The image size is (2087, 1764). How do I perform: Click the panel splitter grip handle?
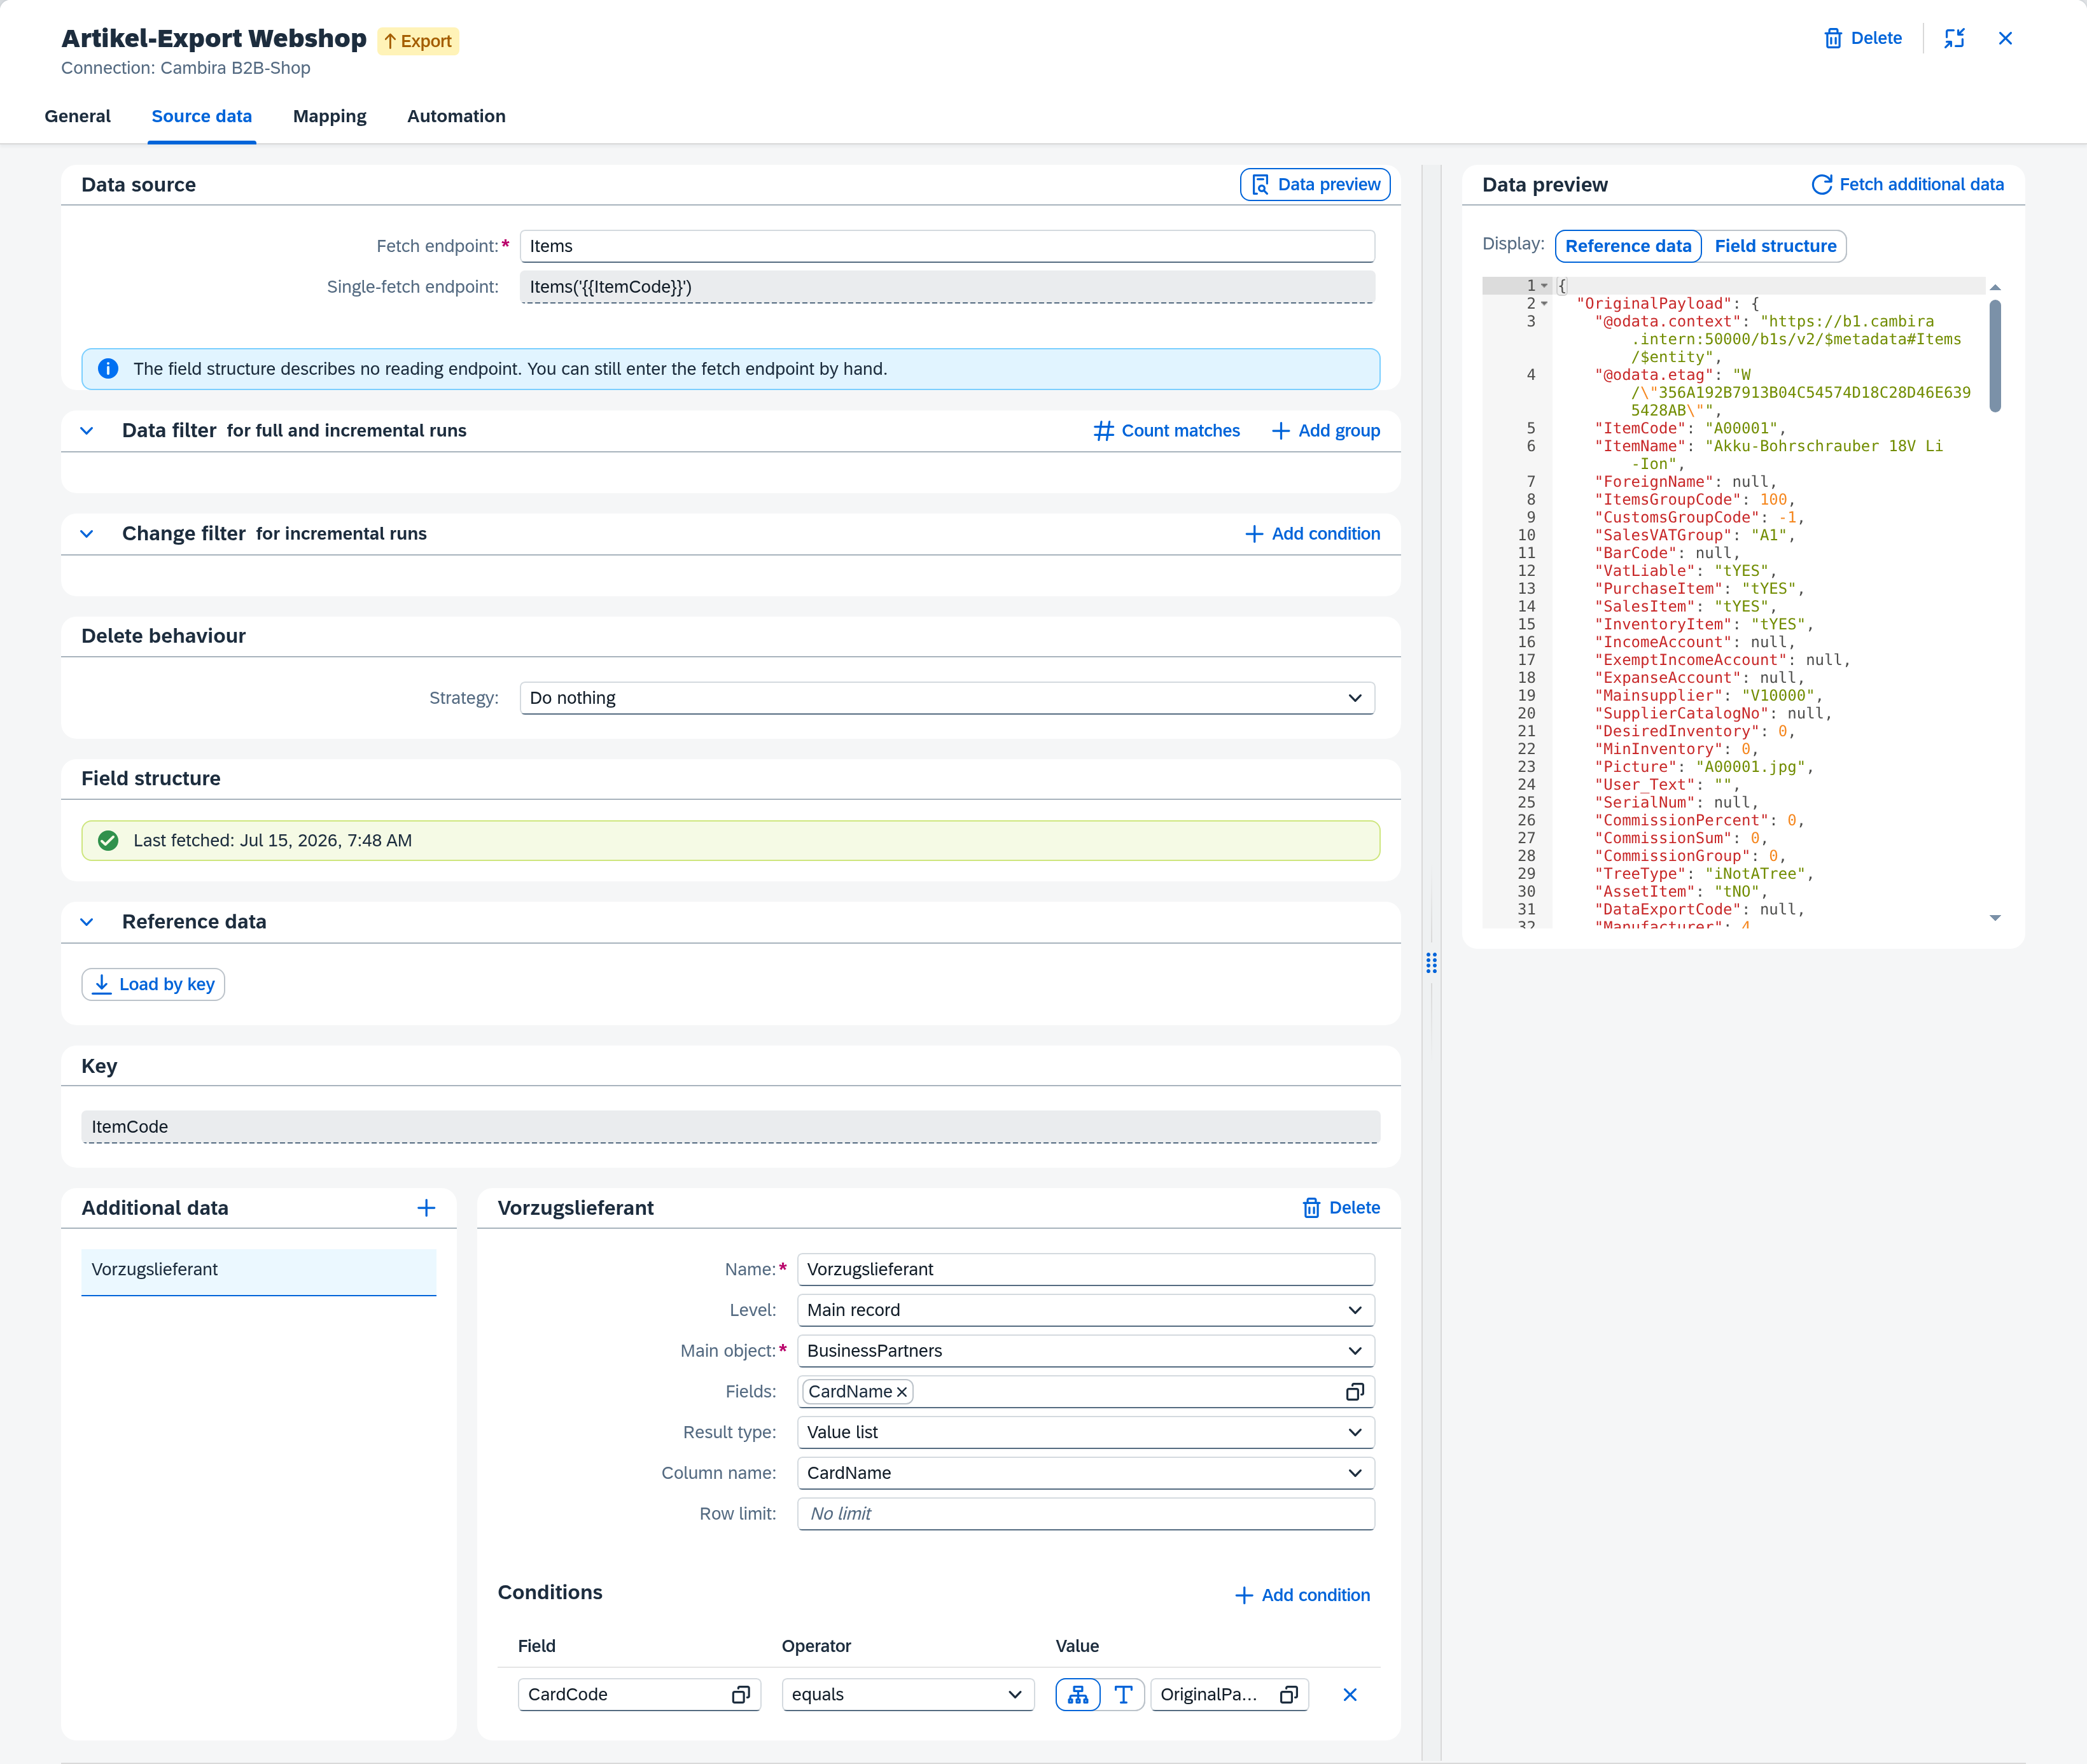point(1431,963)
